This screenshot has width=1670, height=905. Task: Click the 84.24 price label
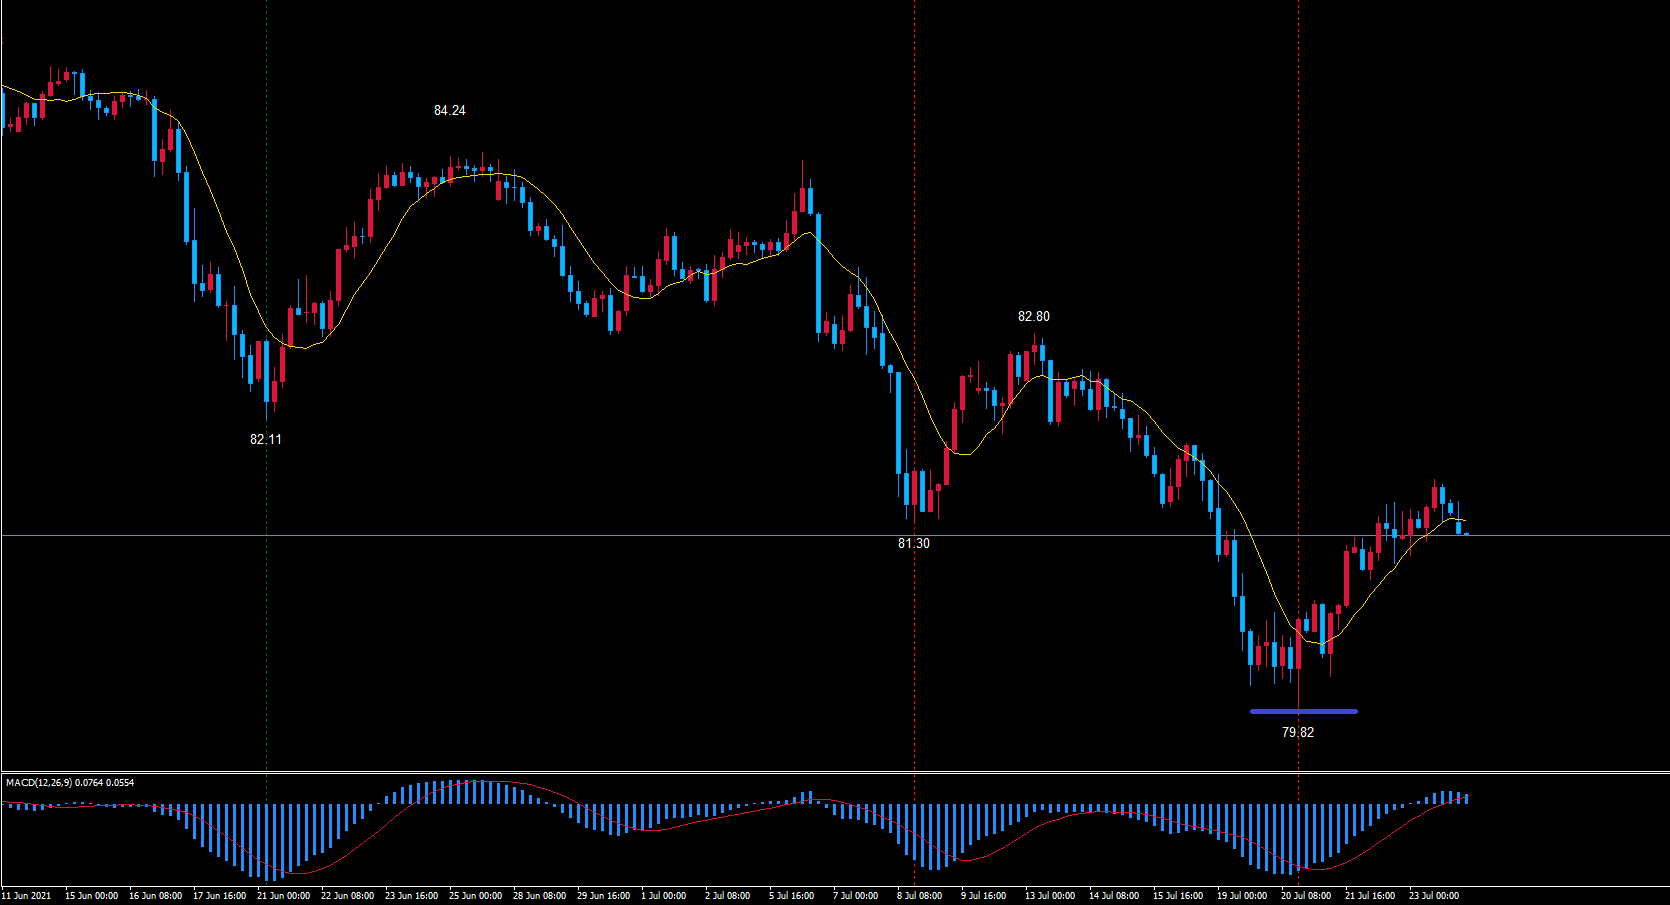[x=449, y=111]
